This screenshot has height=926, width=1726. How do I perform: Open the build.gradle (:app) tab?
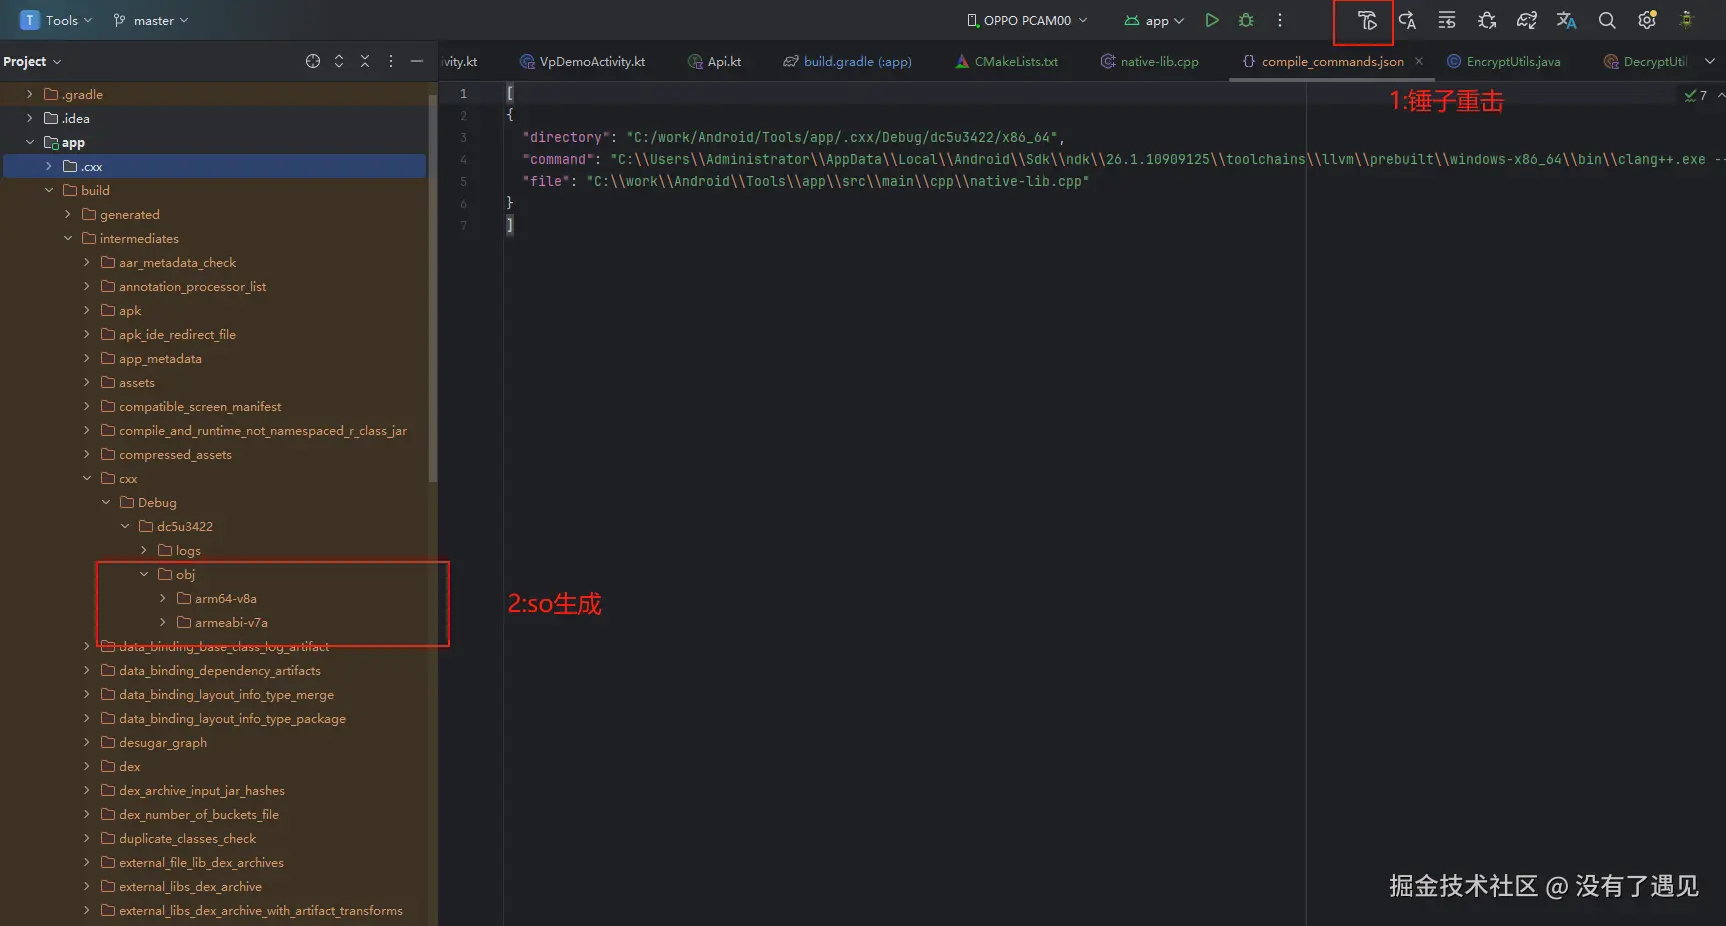pyautogui.click(x=847, y=61)
